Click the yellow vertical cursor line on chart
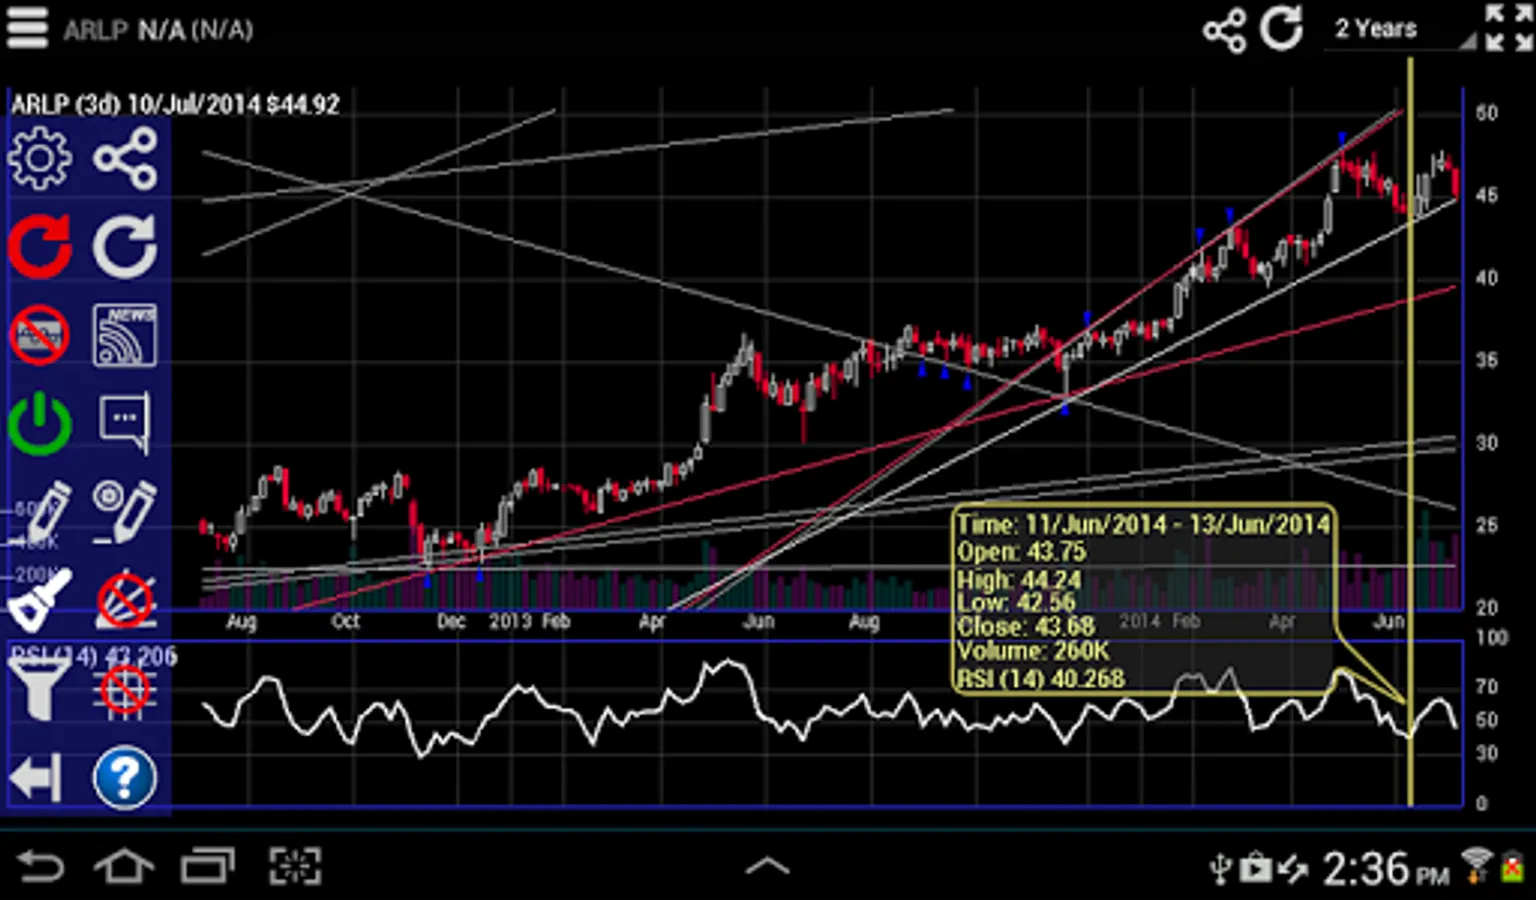1536x900 pixels. pyautogui.click(x=1410, y=430)
